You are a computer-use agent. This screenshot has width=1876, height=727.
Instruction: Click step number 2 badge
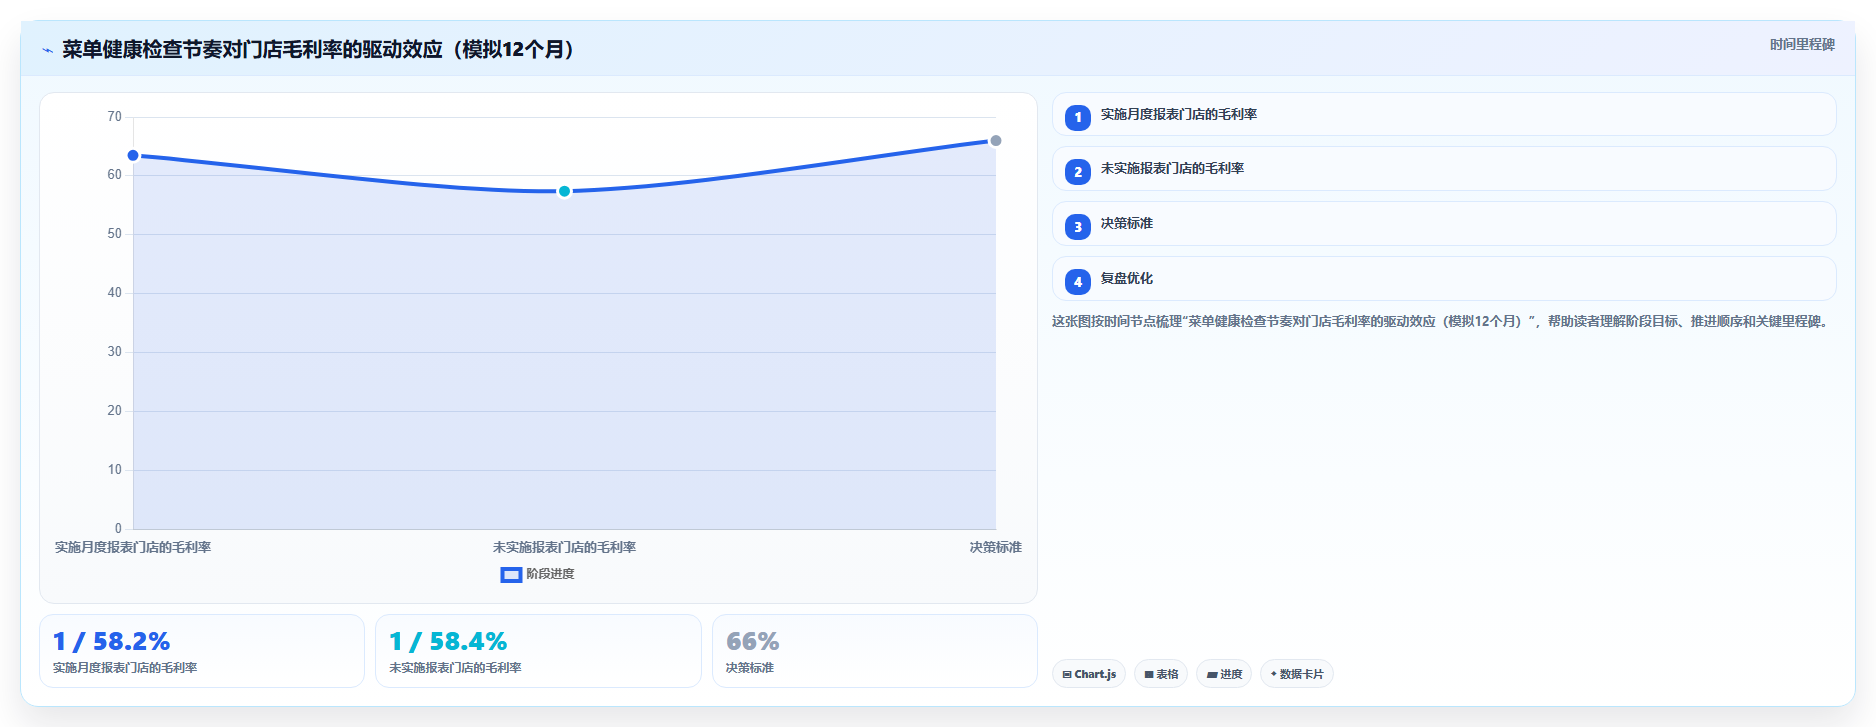point(1078,172)
